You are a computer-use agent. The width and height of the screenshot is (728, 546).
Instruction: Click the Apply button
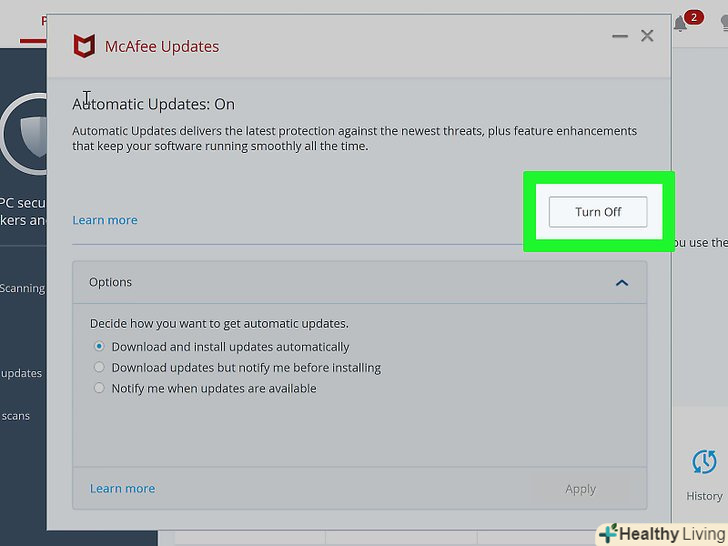pyautogui.click(x=580, y=489)
